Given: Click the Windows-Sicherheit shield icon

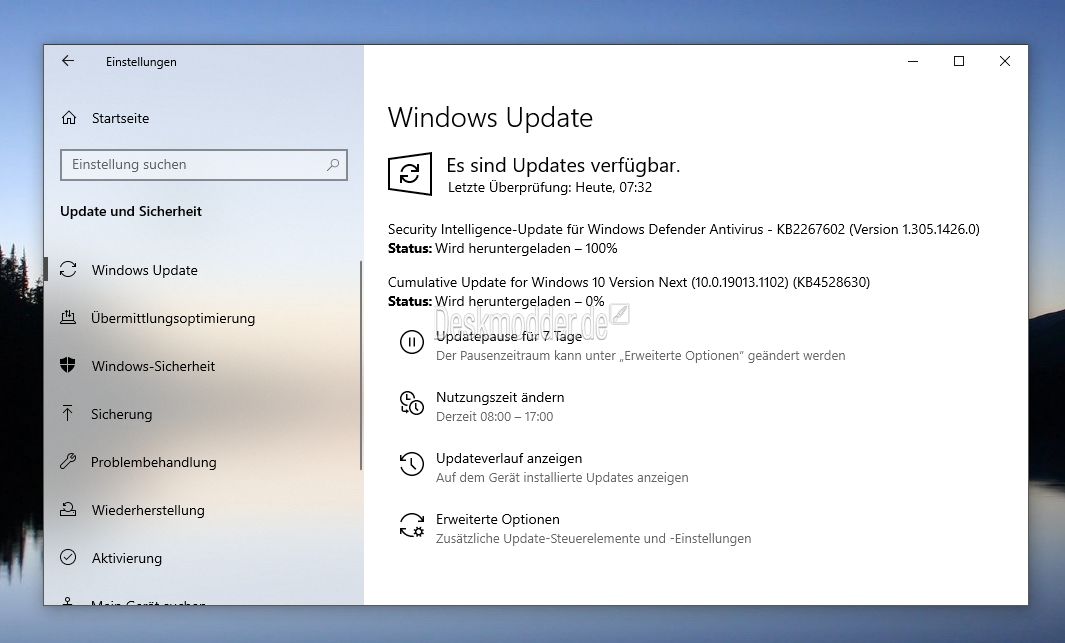Looking at the screenshot, I should click(68, 365).
